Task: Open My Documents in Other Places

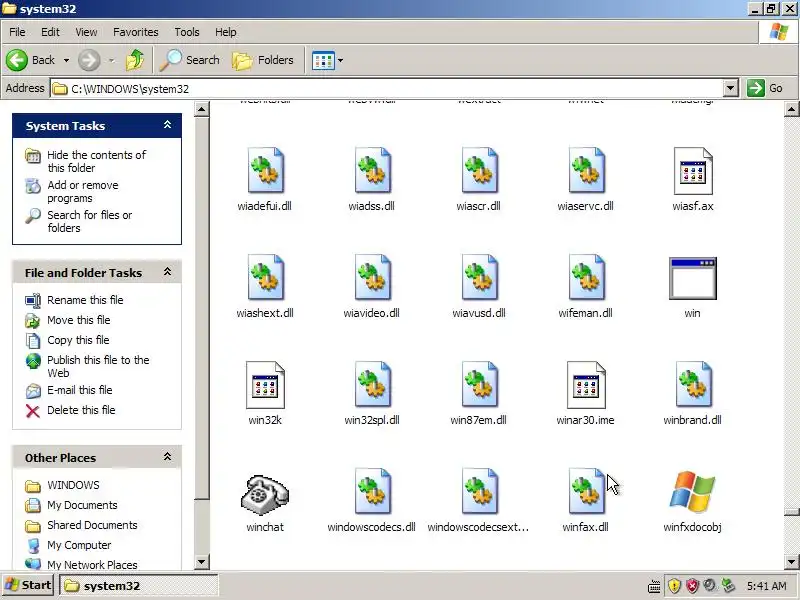Action: [82, 505]
